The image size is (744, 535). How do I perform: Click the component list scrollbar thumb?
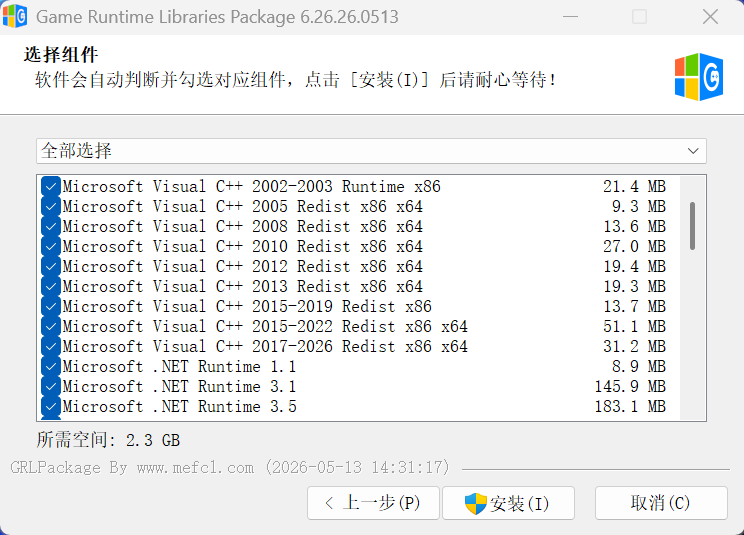pyautogui.click(x=692, y=226)
